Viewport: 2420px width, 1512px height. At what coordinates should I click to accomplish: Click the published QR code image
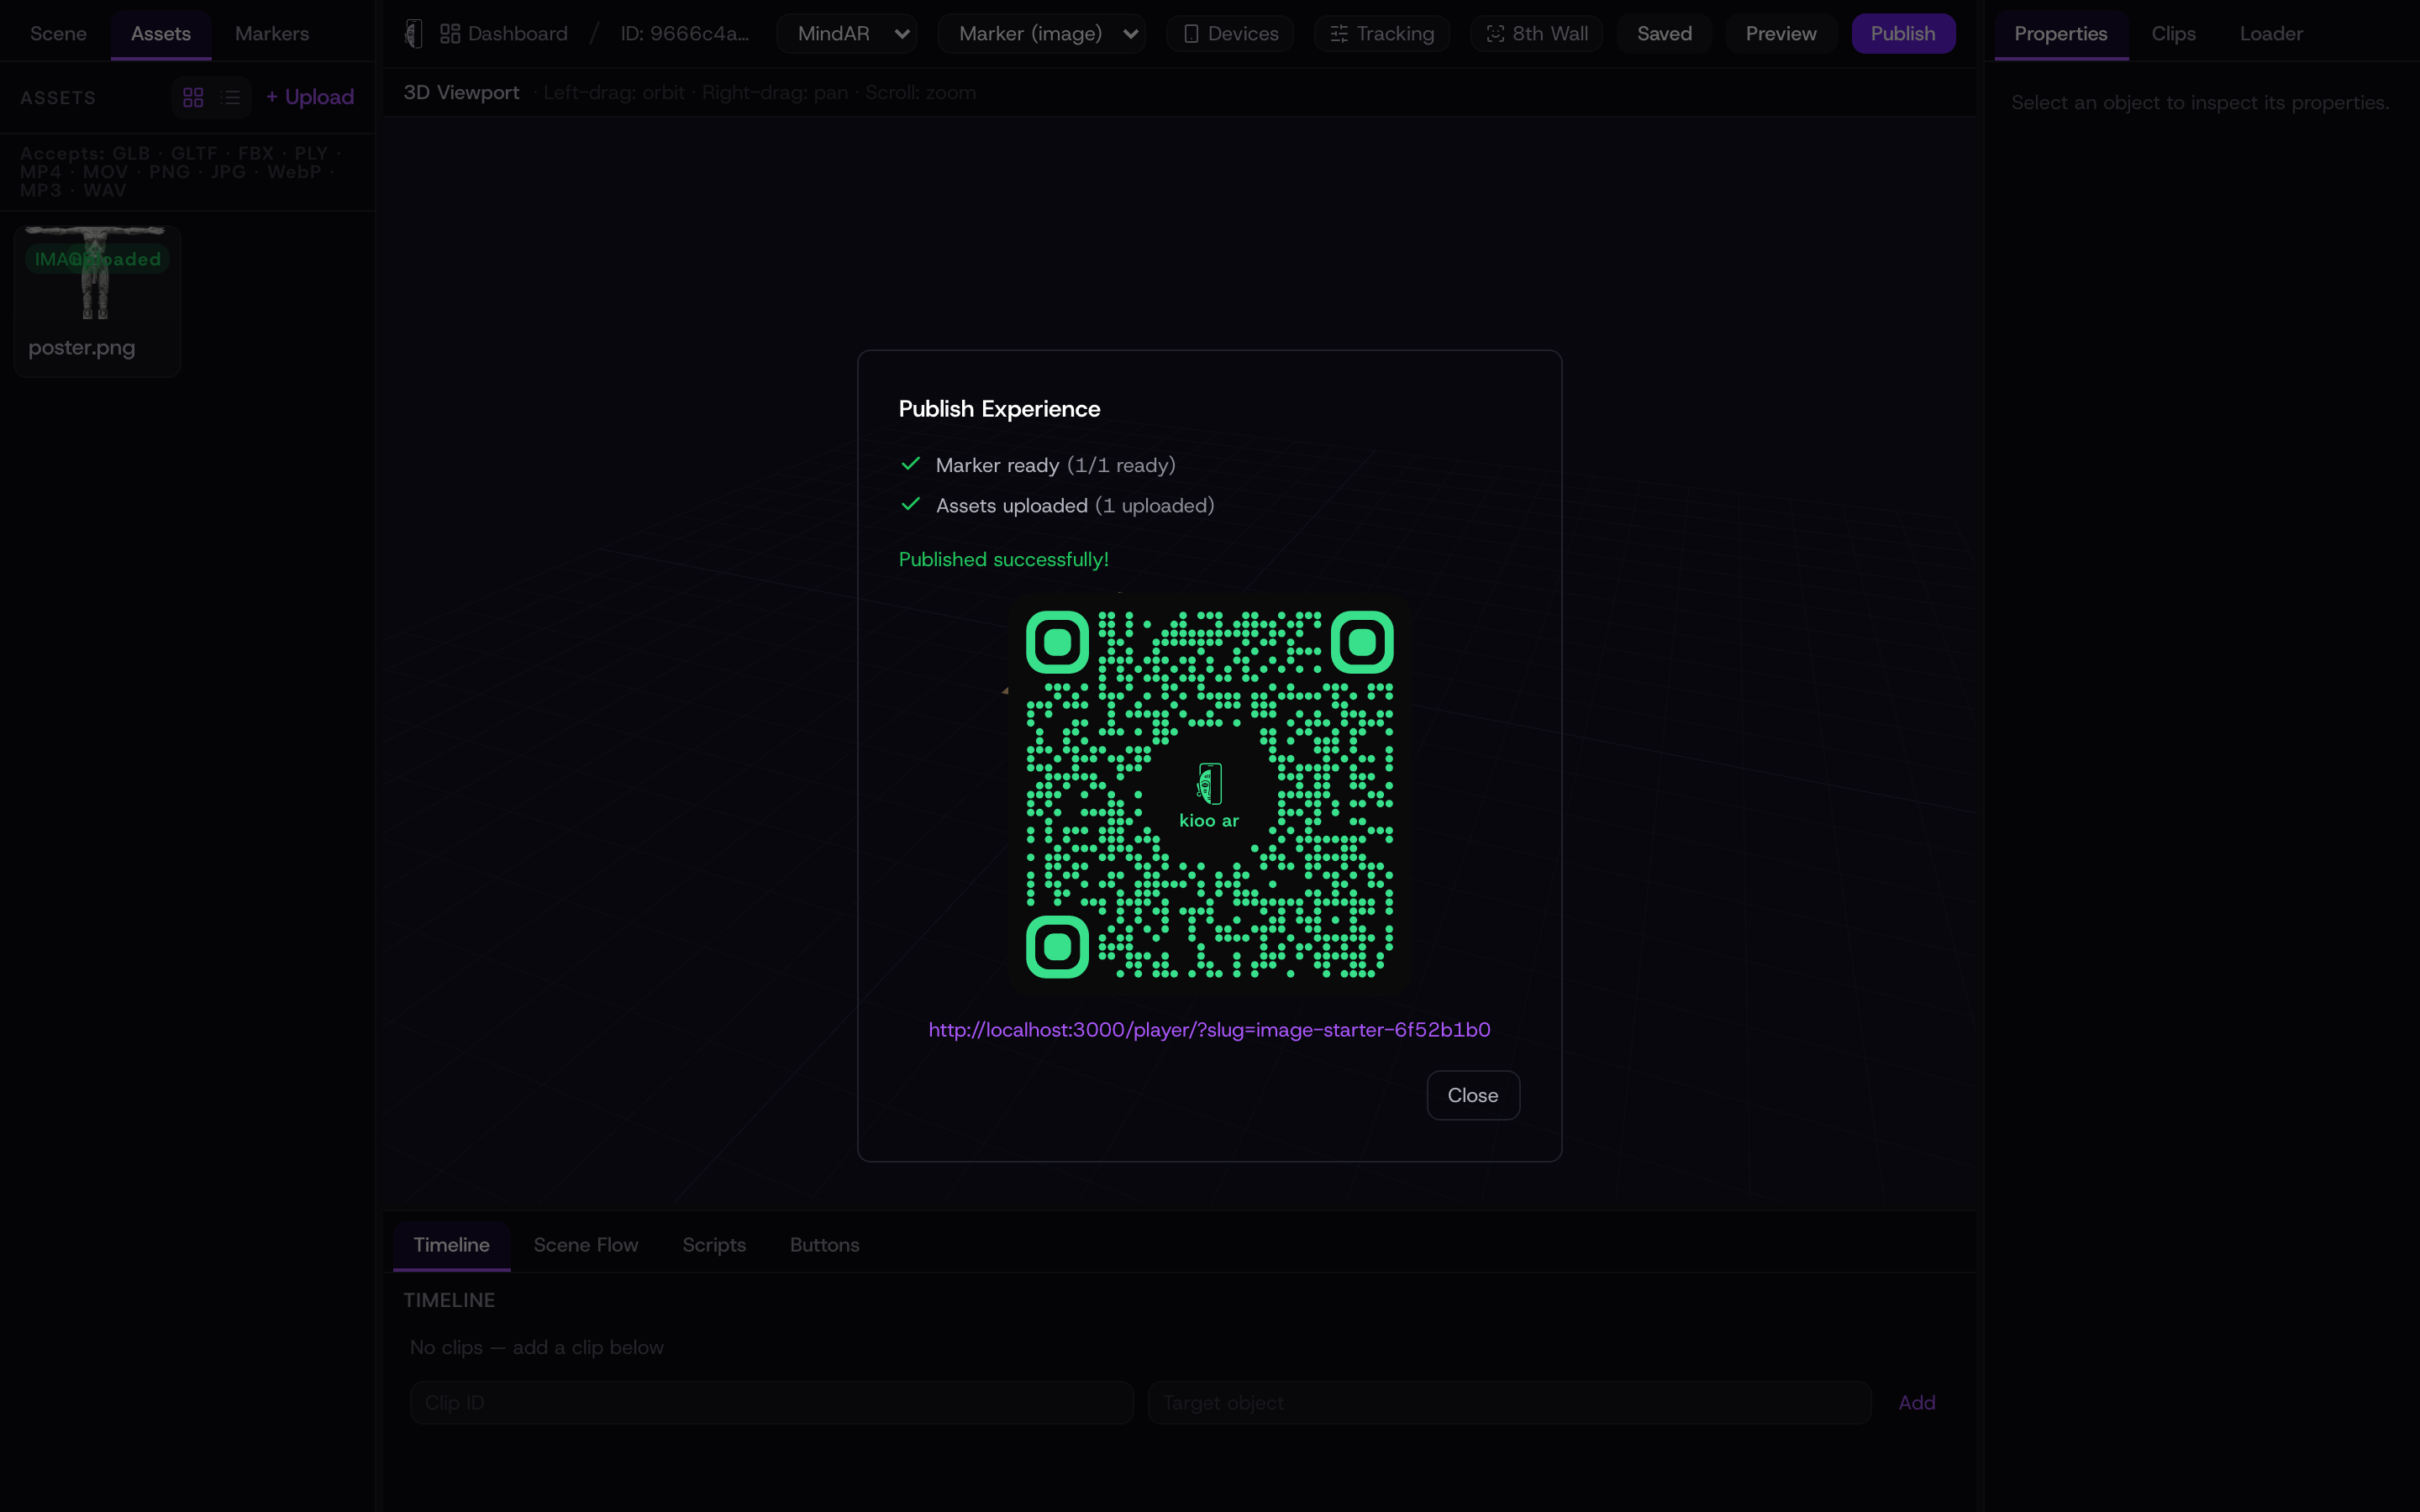tap(1209, 794)
